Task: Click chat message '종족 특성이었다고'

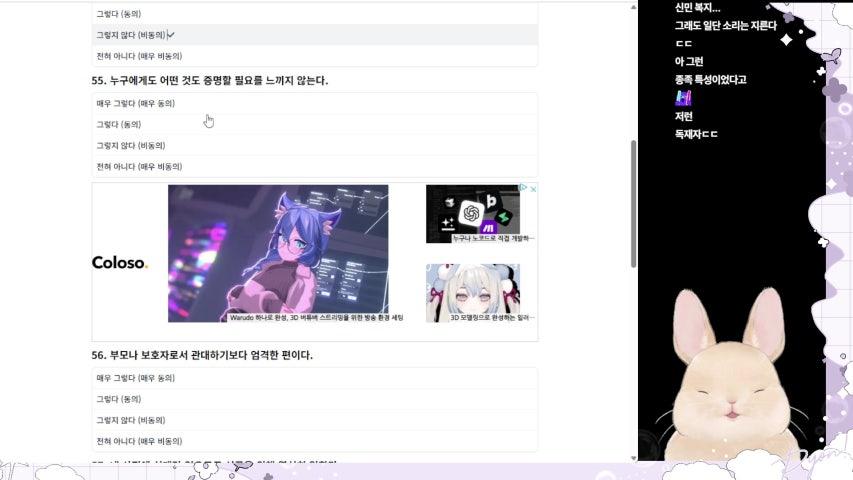Action: 710,79
